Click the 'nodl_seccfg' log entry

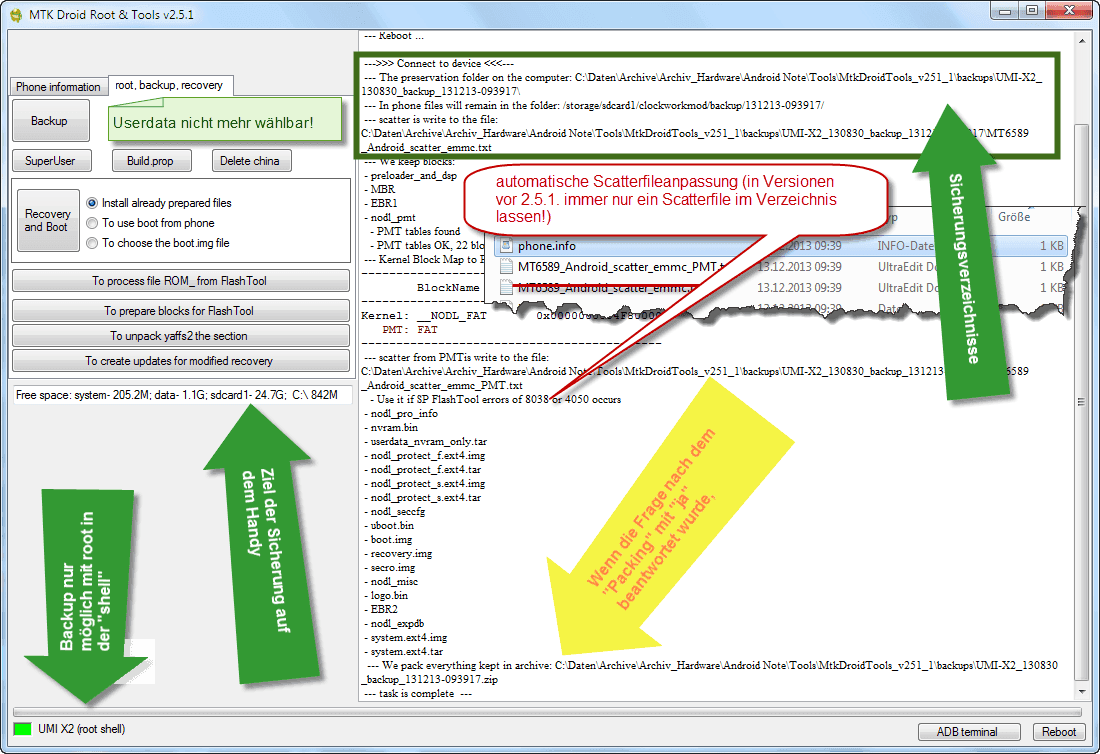click(395, 512)
